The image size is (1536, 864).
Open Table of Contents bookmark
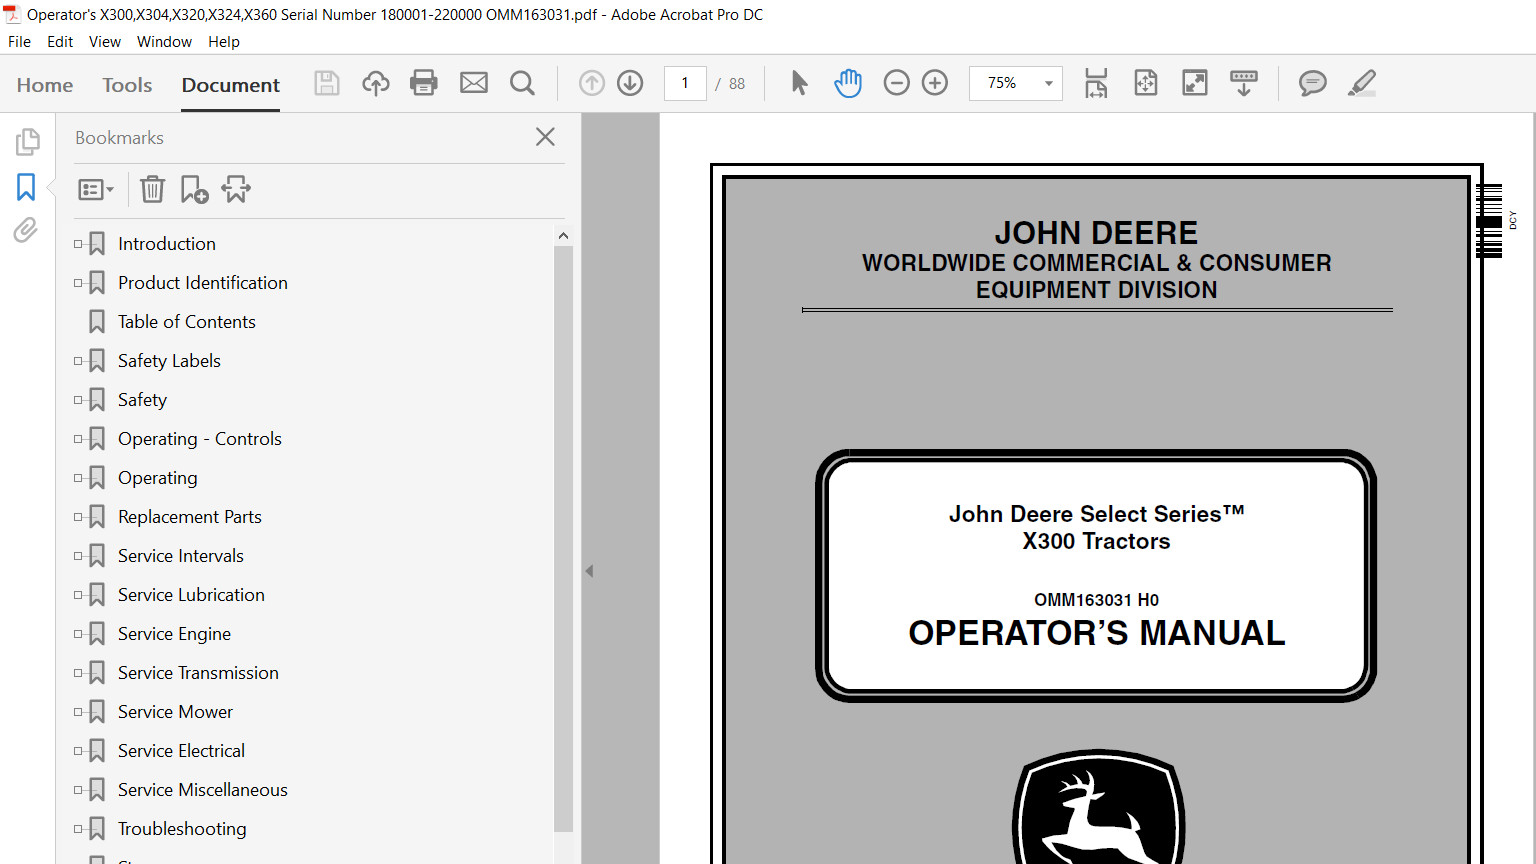pyautogui.click(x=186, y=322)
